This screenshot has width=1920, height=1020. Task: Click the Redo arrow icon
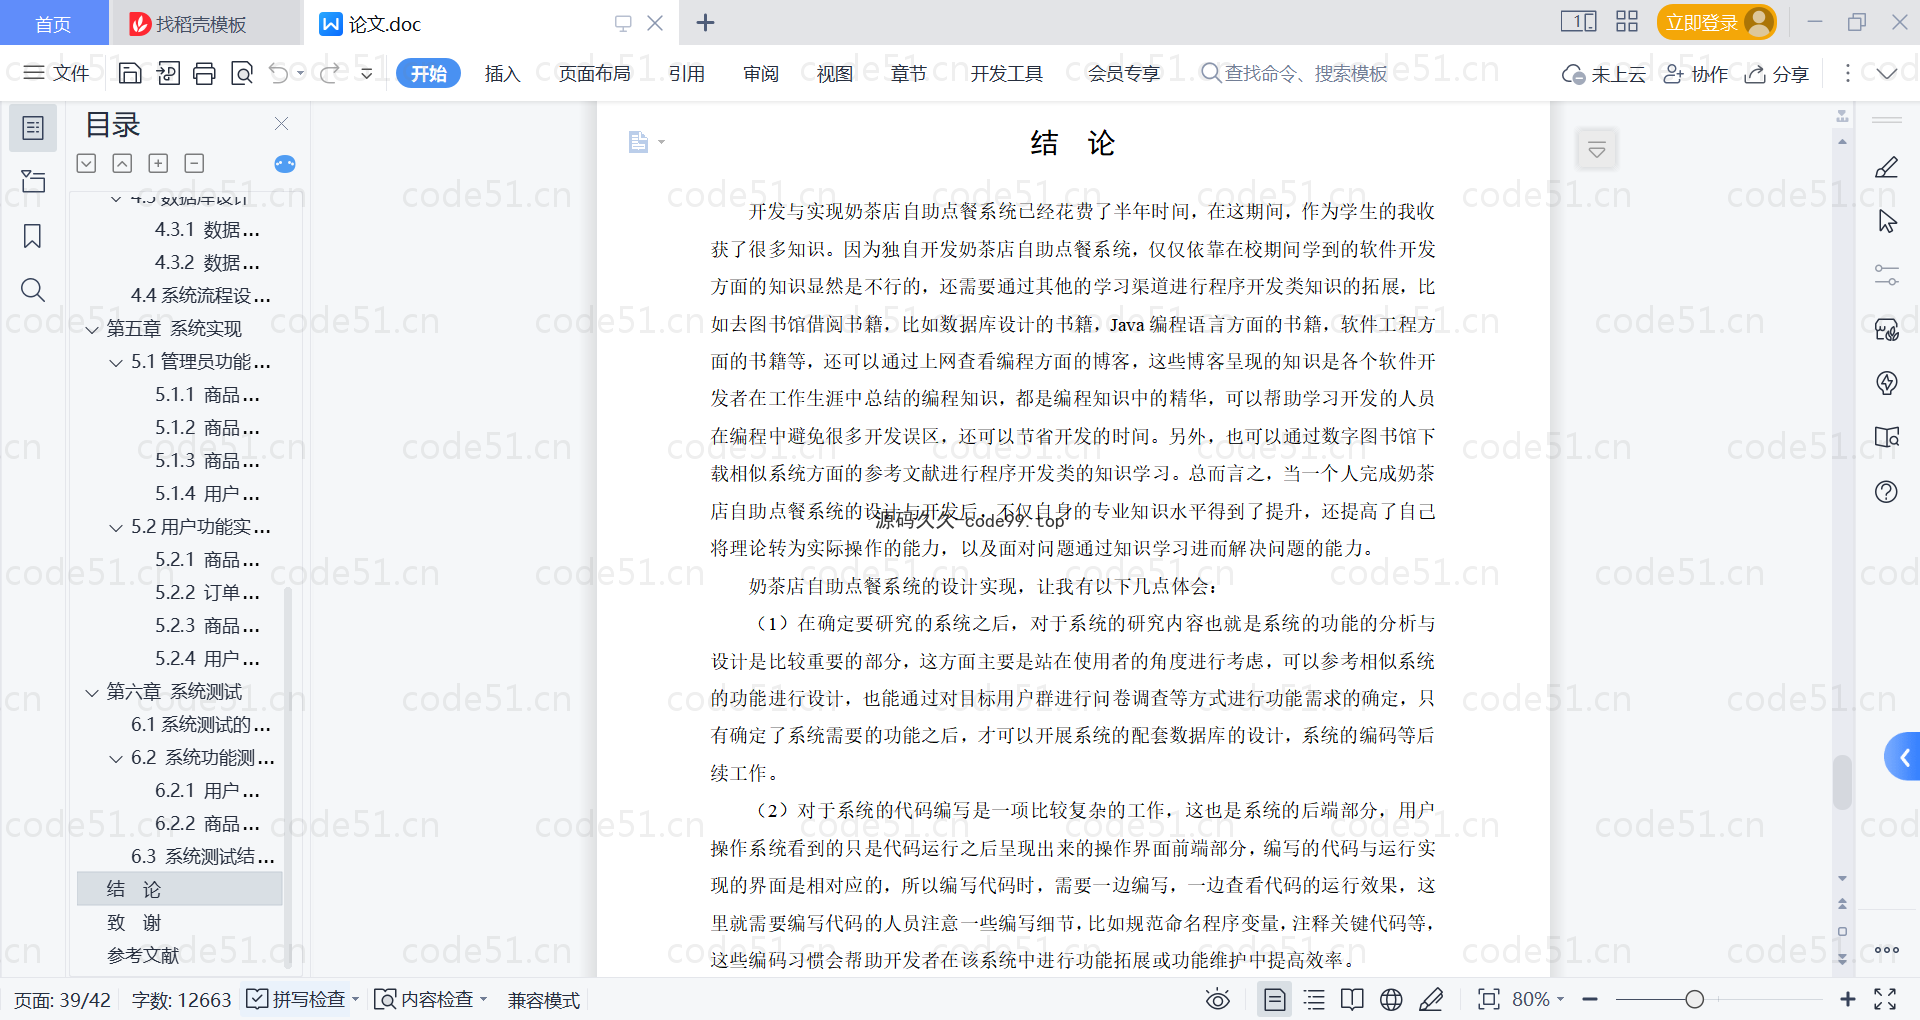coord(329,73)
